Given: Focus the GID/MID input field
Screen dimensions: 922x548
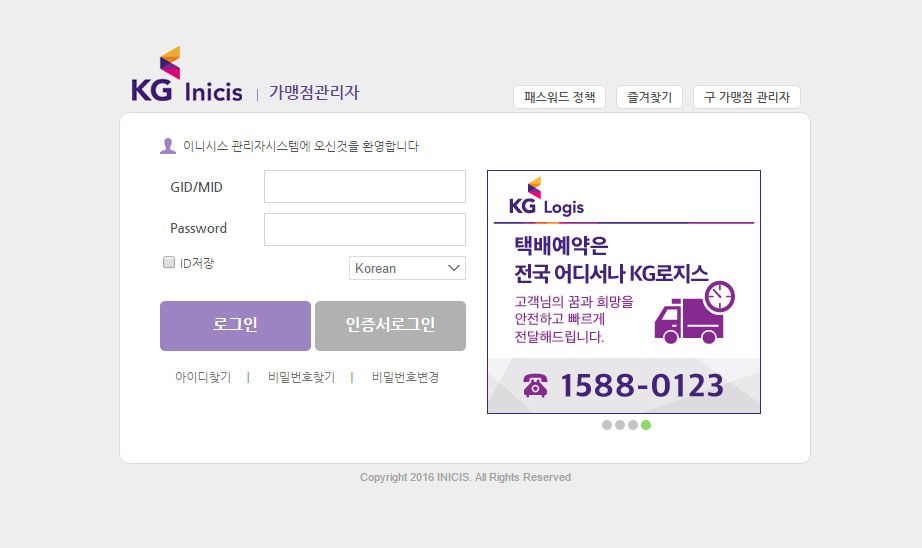Looking at the screenshot, I should point(365,186).
